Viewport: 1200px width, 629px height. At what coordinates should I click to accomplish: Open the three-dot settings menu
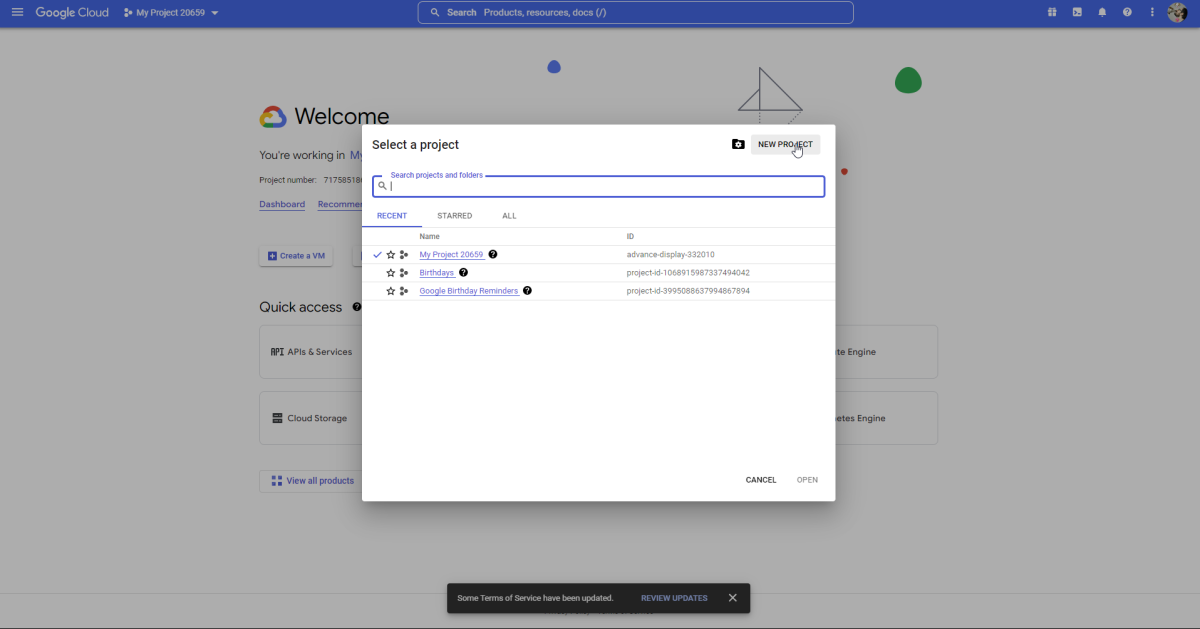click(1152, 12)
